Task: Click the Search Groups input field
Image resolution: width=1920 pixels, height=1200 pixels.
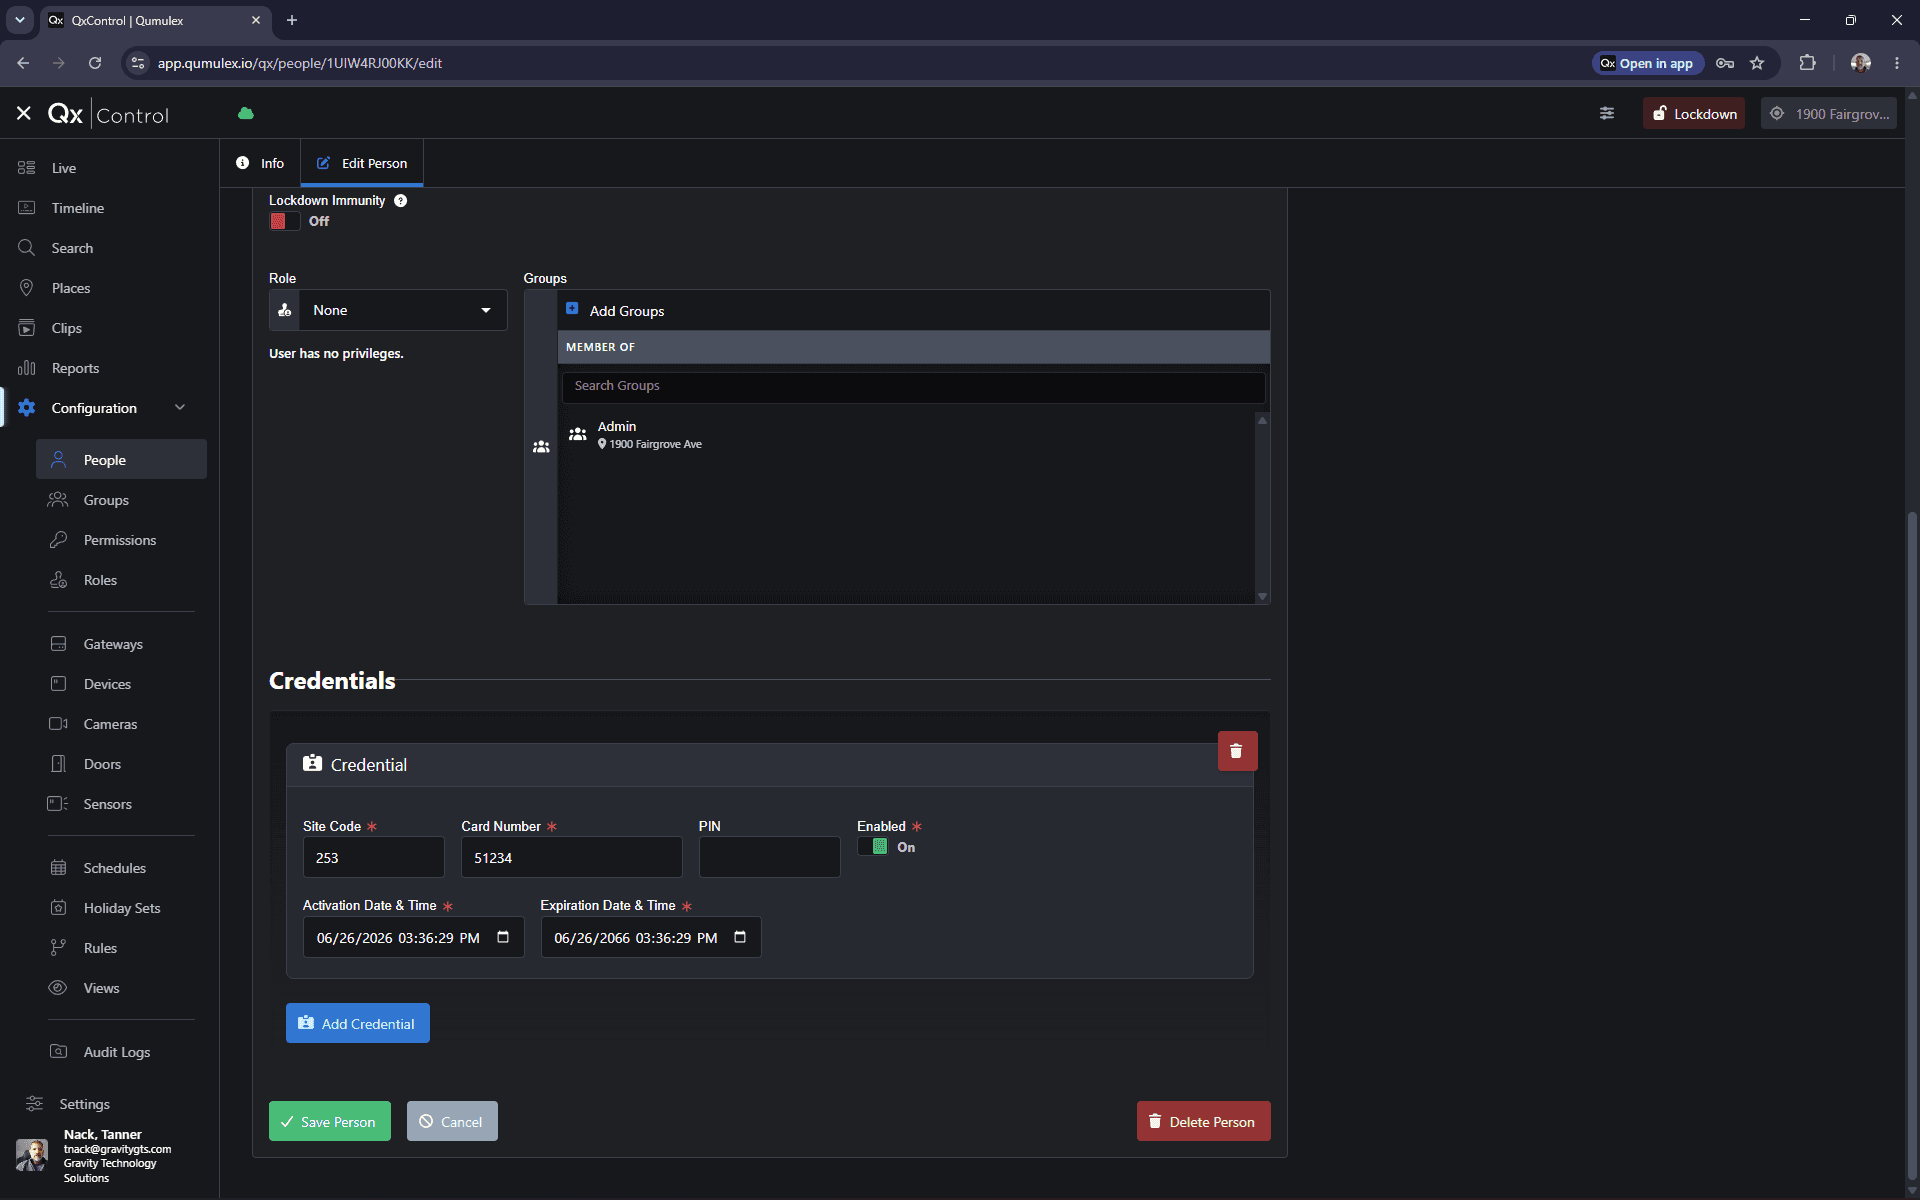Action: pyautogui.click(x=914, y=387)
